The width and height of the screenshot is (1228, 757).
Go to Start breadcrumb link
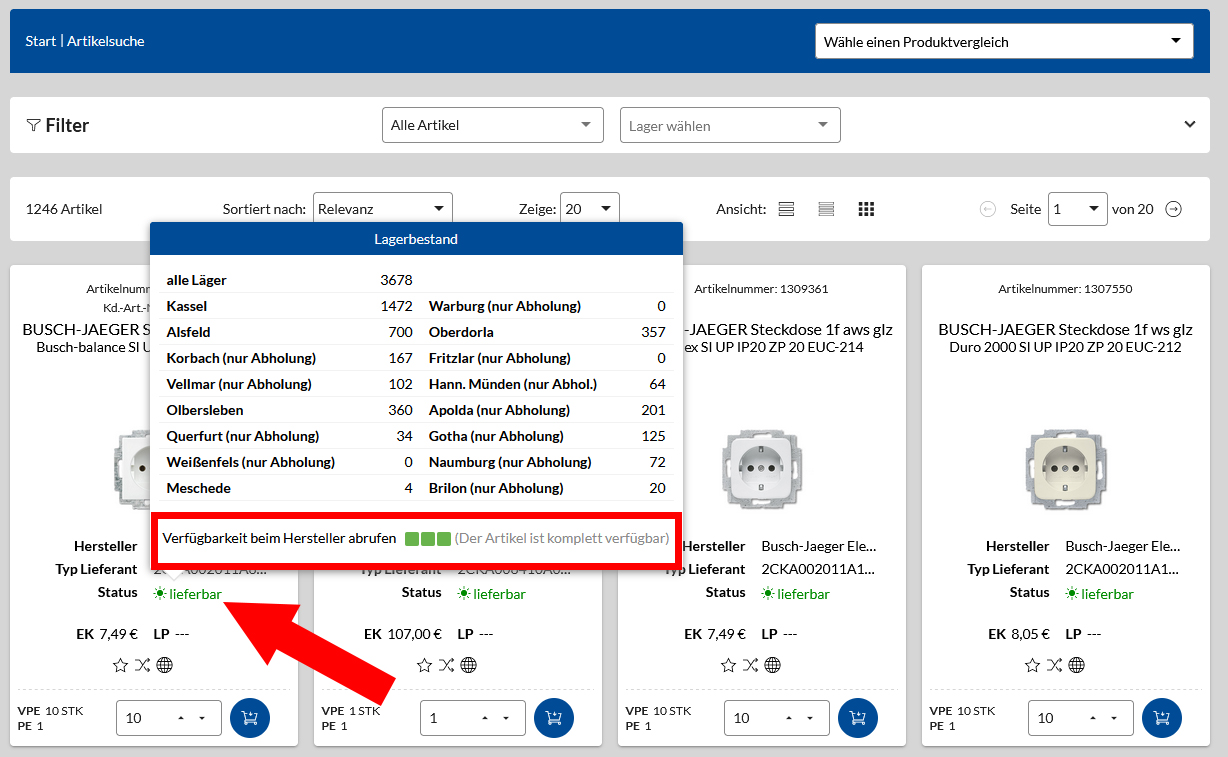tap(41, 41)
